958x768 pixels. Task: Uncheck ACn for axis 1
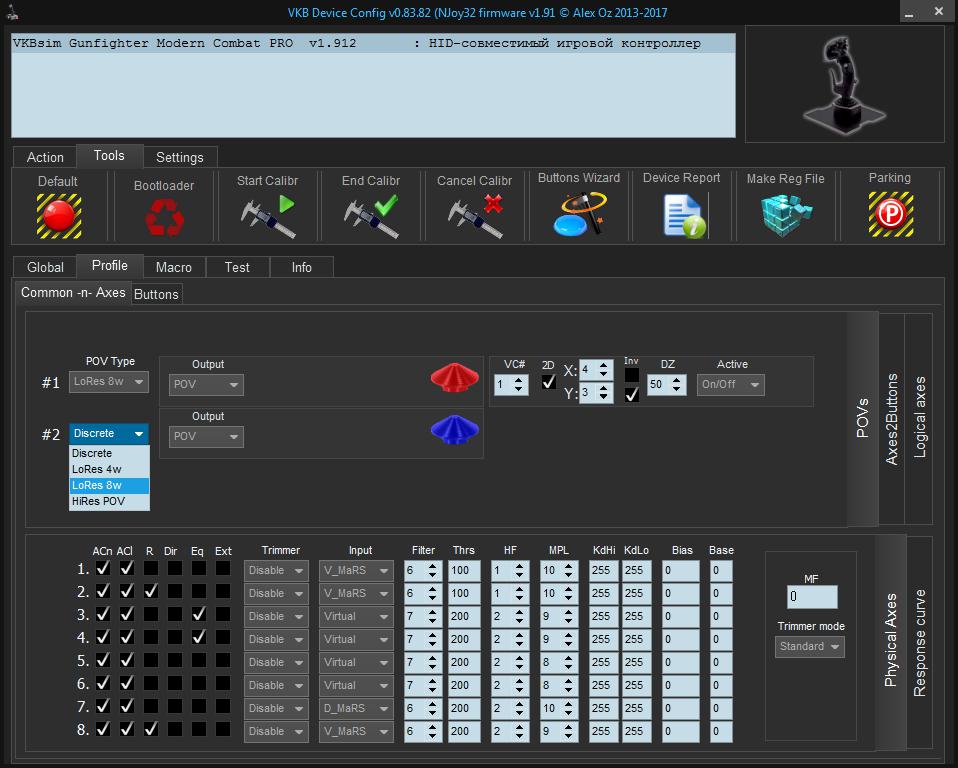(103, 568)
